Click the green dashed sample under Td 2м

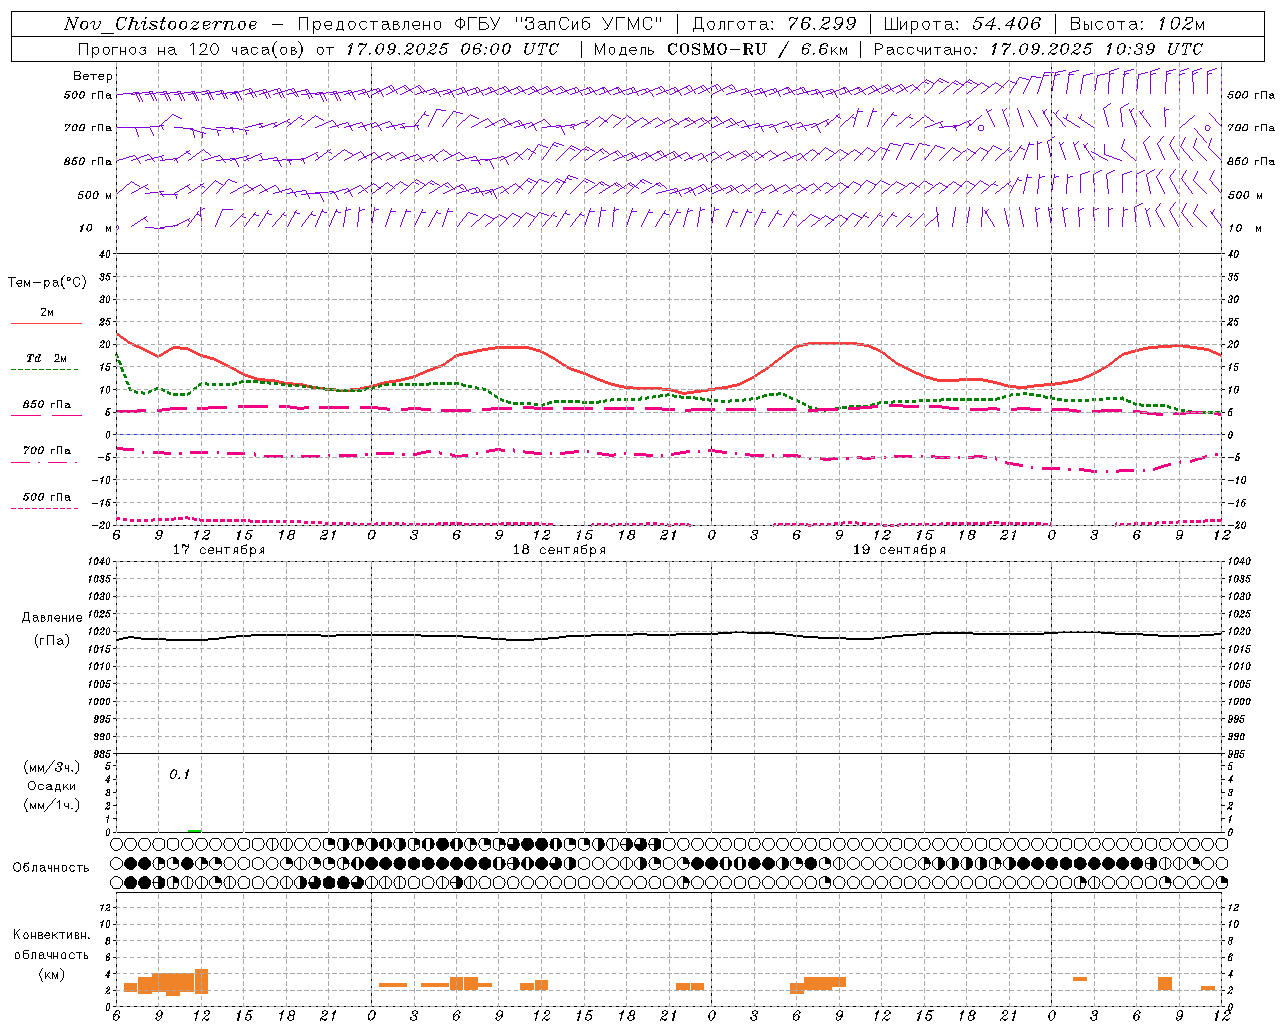(44, 370)
